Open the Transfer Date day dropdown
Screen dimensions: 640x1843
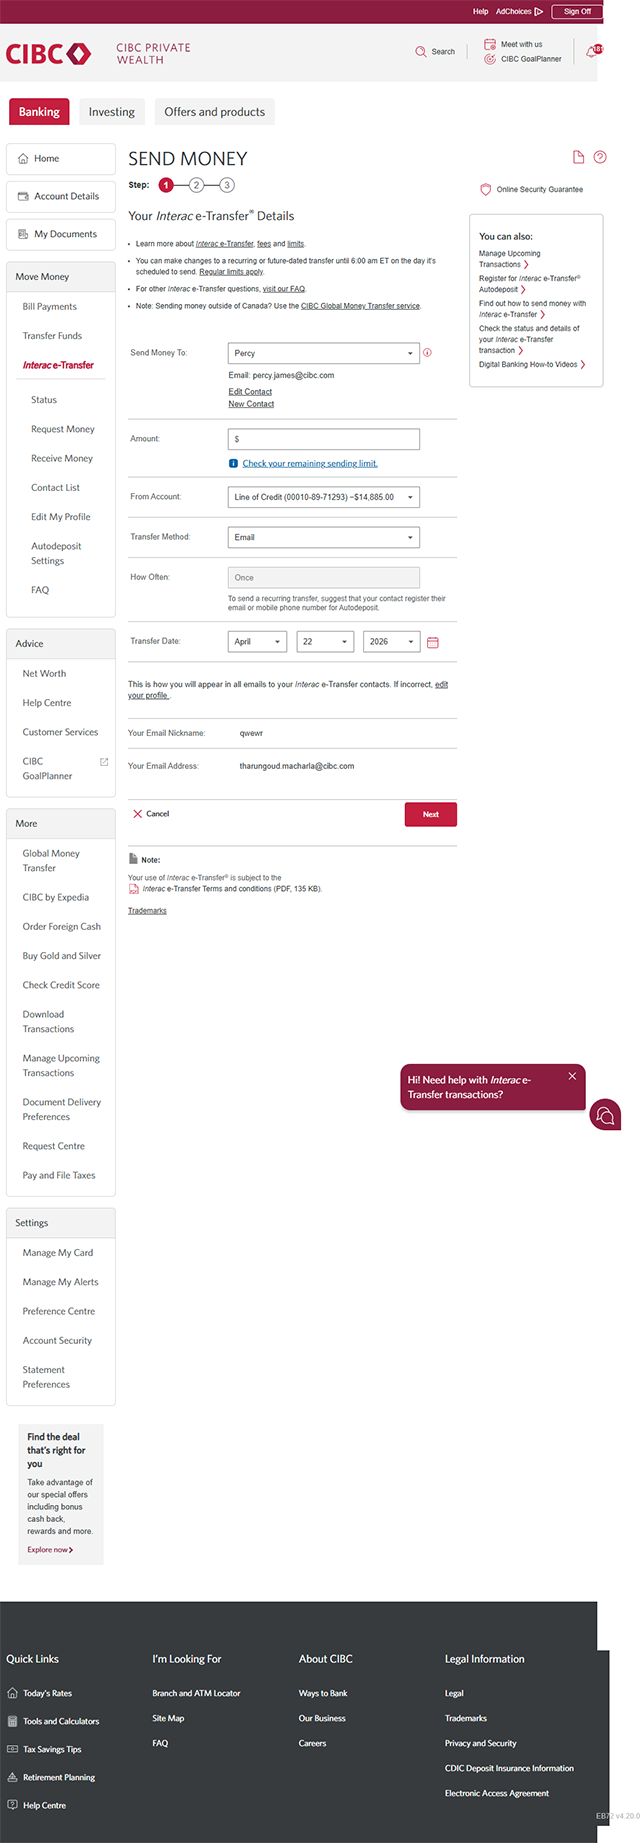pos(325,642)
